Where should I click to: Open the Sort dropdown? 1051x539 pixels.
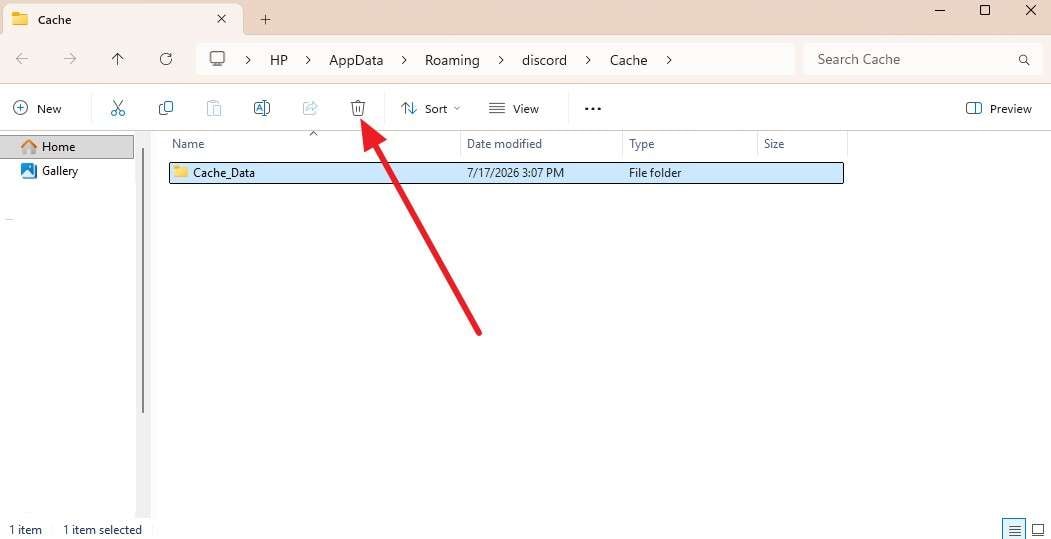click(430, 109)
